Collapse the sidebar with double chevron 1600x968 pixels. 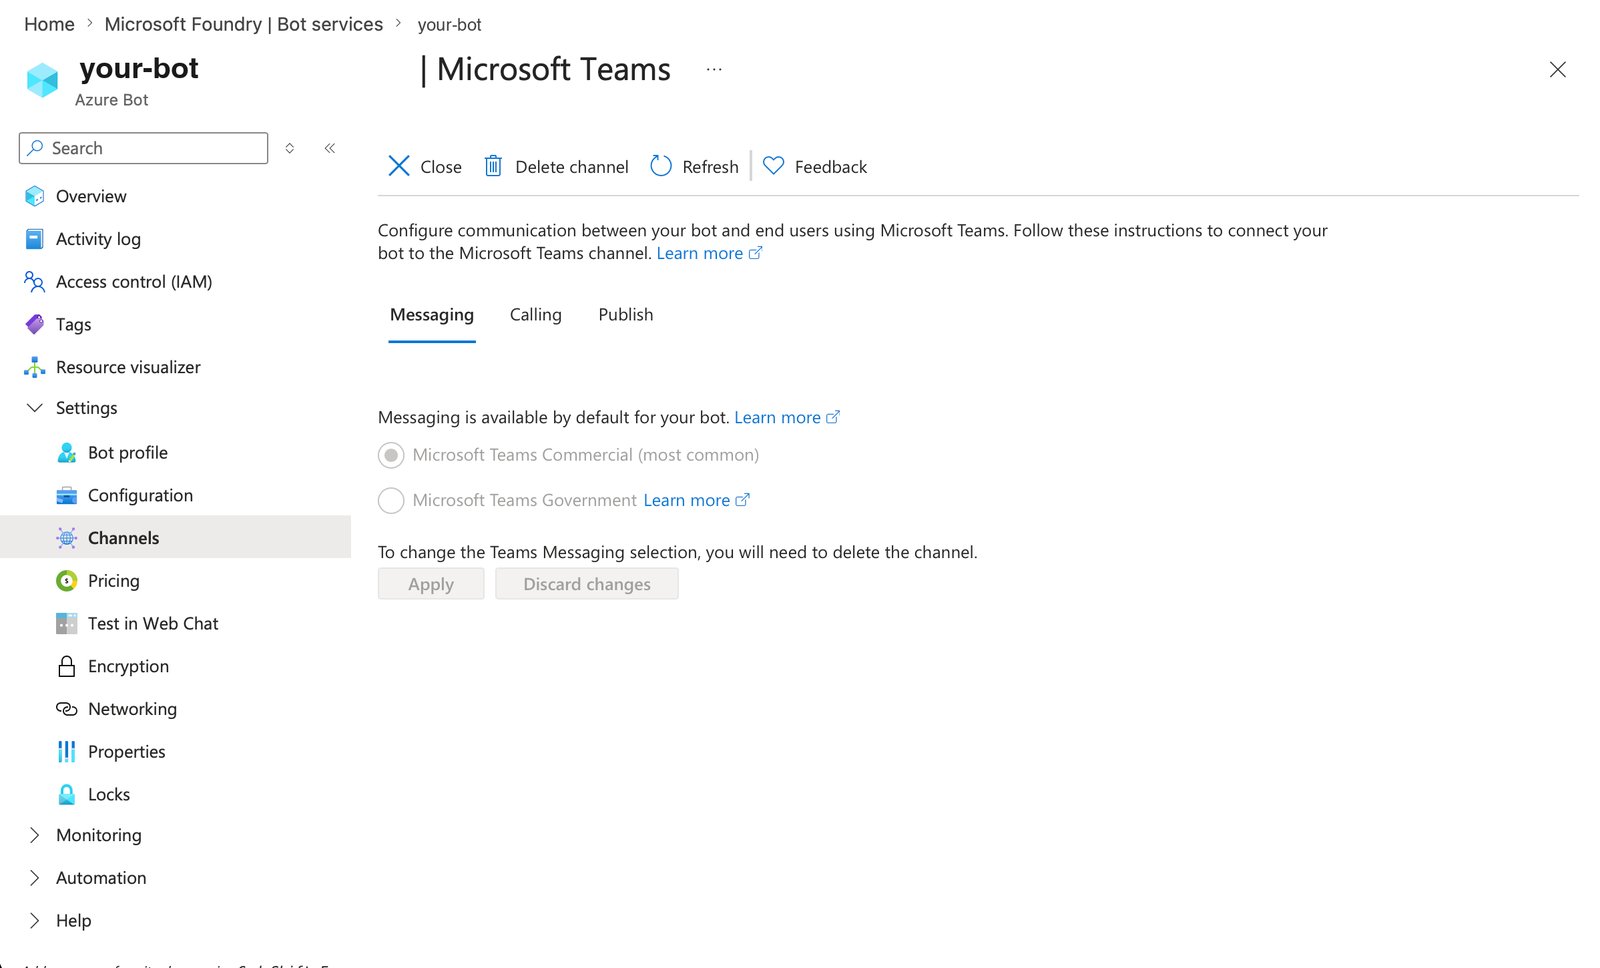click(x=330, y=148)
